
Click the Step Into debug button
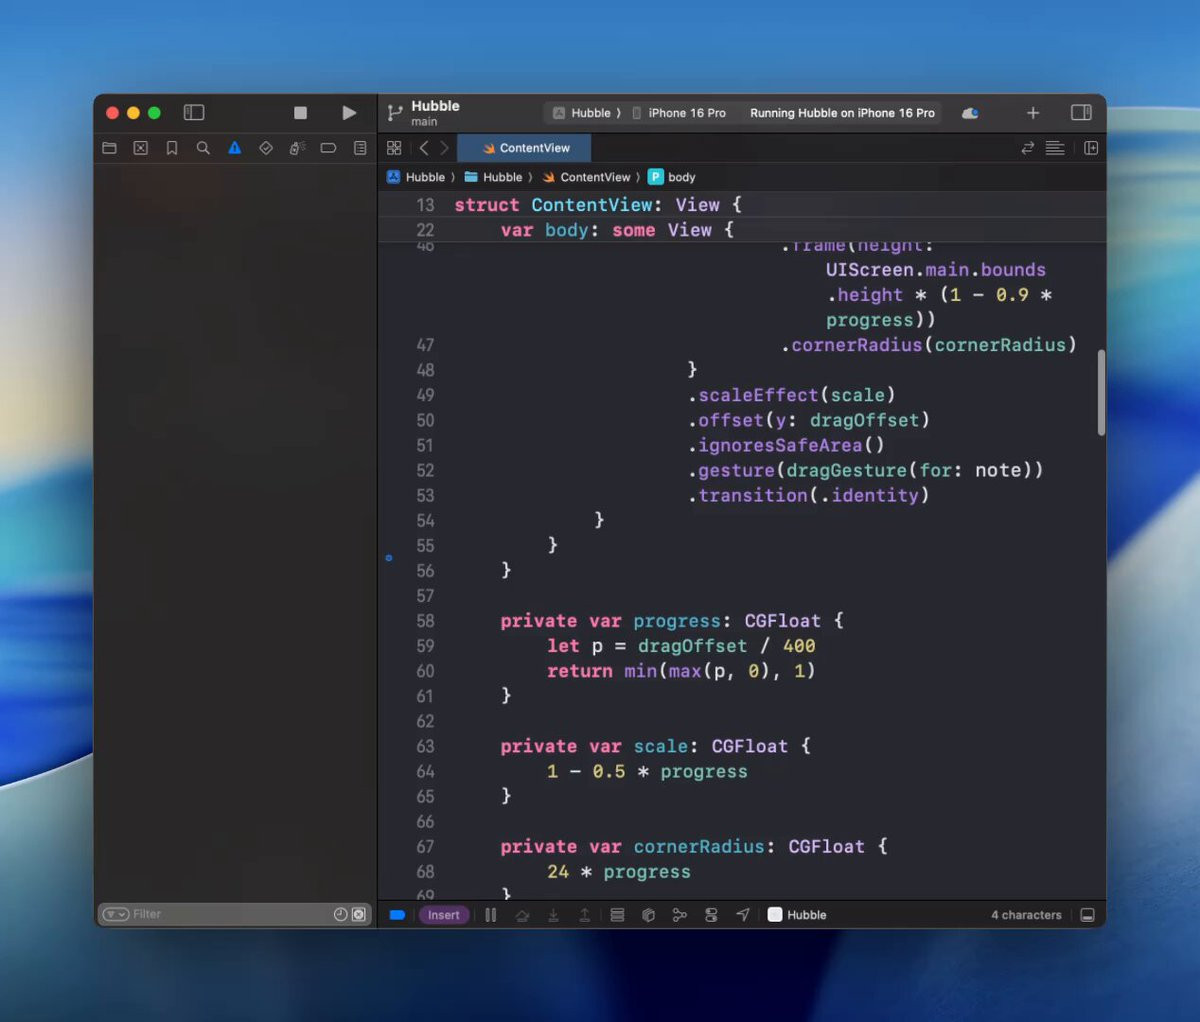(x=553, y=915)
